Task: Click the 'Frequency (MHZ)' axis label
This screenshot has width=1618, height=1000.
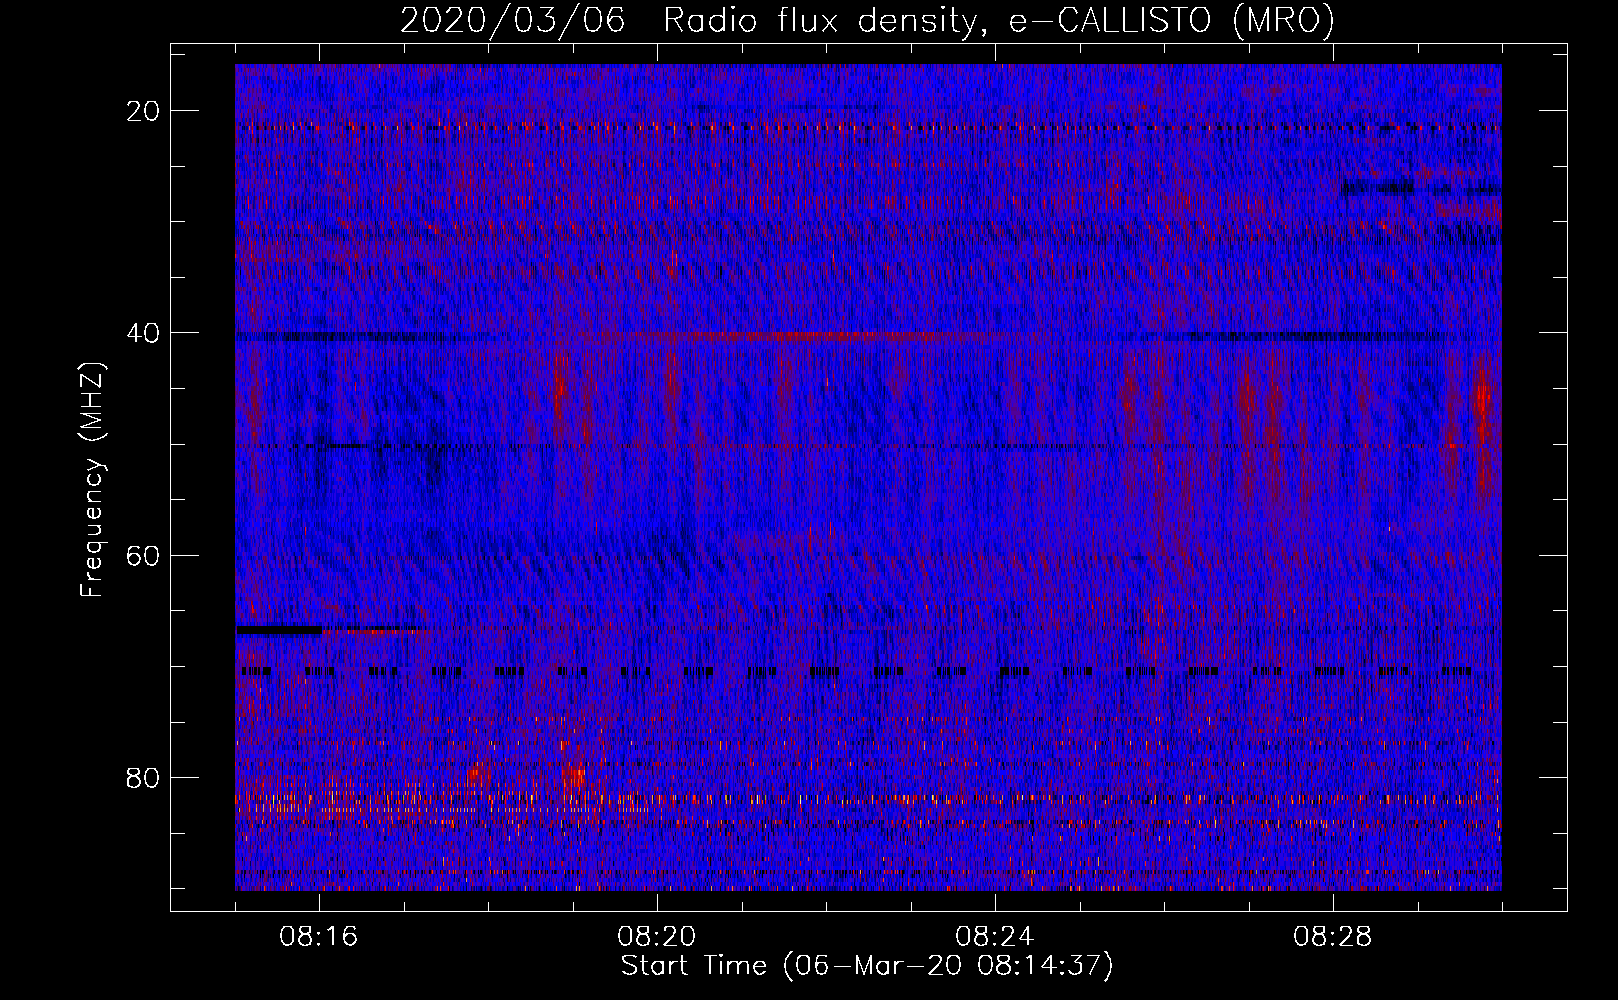Action: [92, 480]
